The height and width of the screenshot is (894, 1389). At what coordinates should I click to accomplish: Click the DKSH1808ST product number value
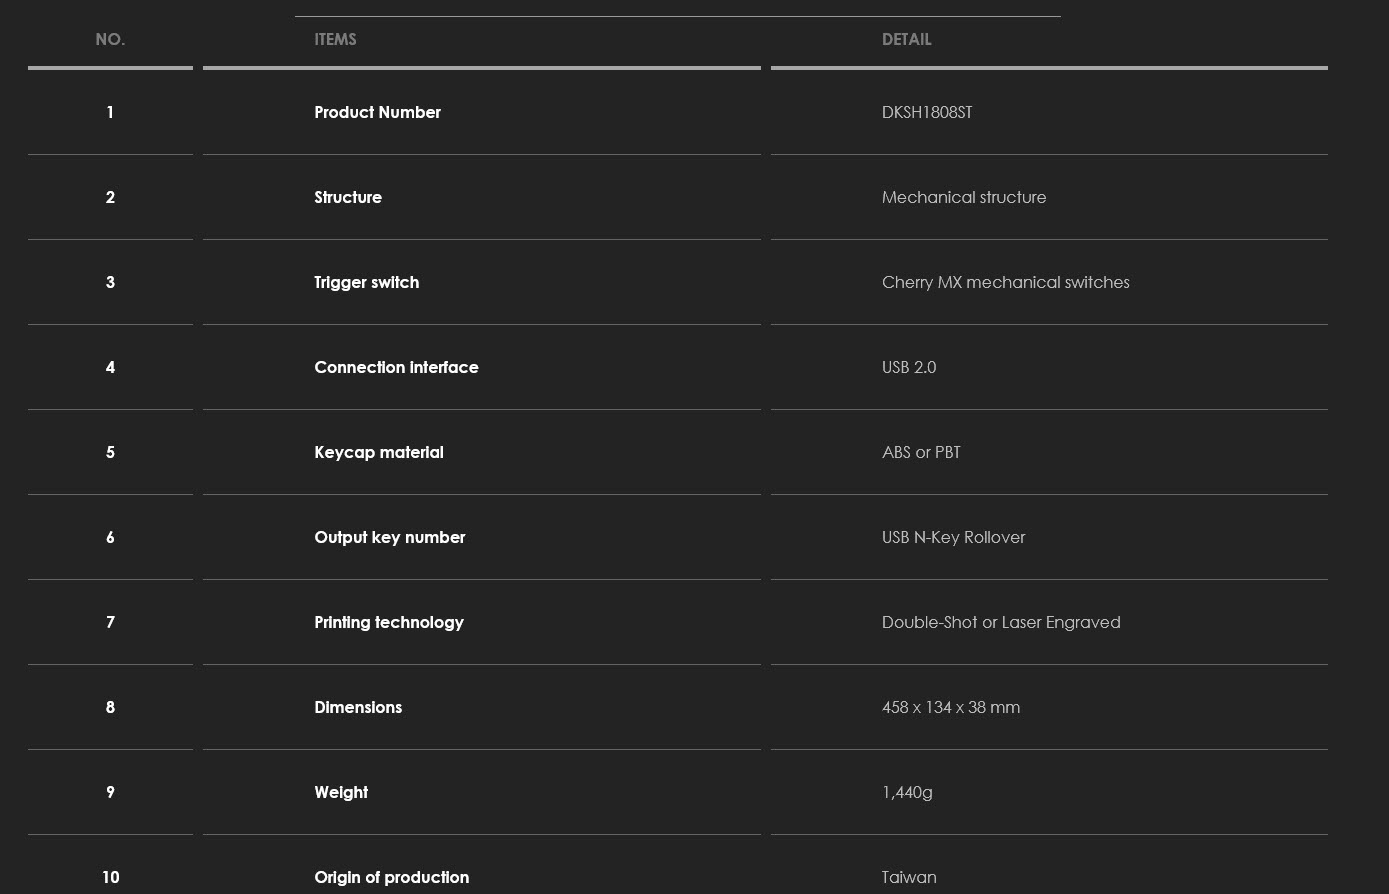[x=926, y=112]
